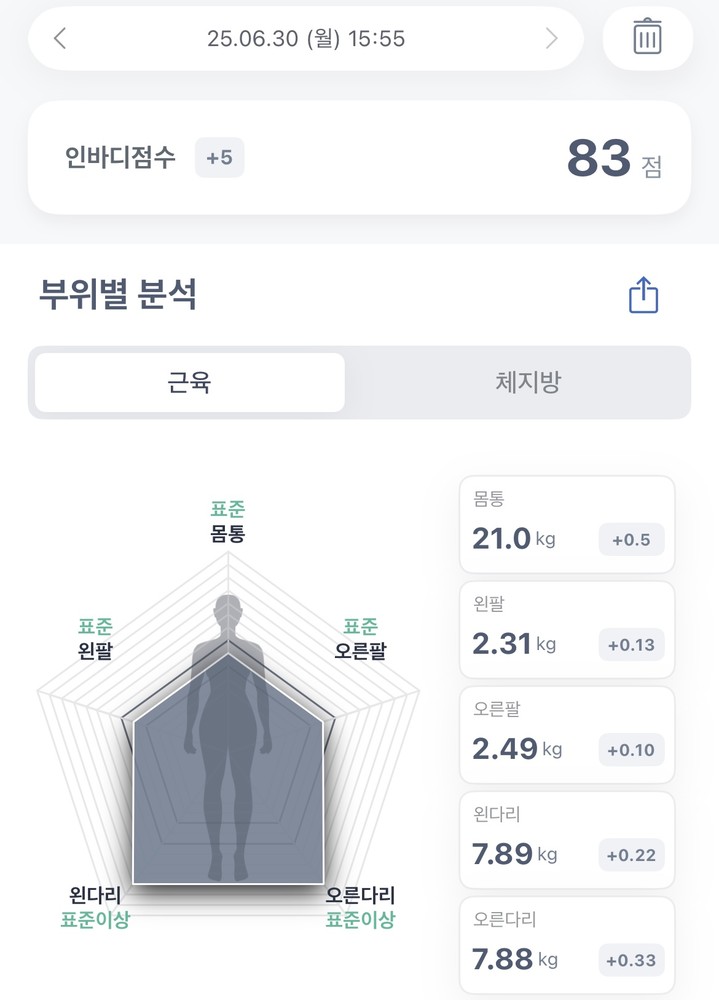
Task: Tap the trash can delete icon
Action: pos(647,38)
